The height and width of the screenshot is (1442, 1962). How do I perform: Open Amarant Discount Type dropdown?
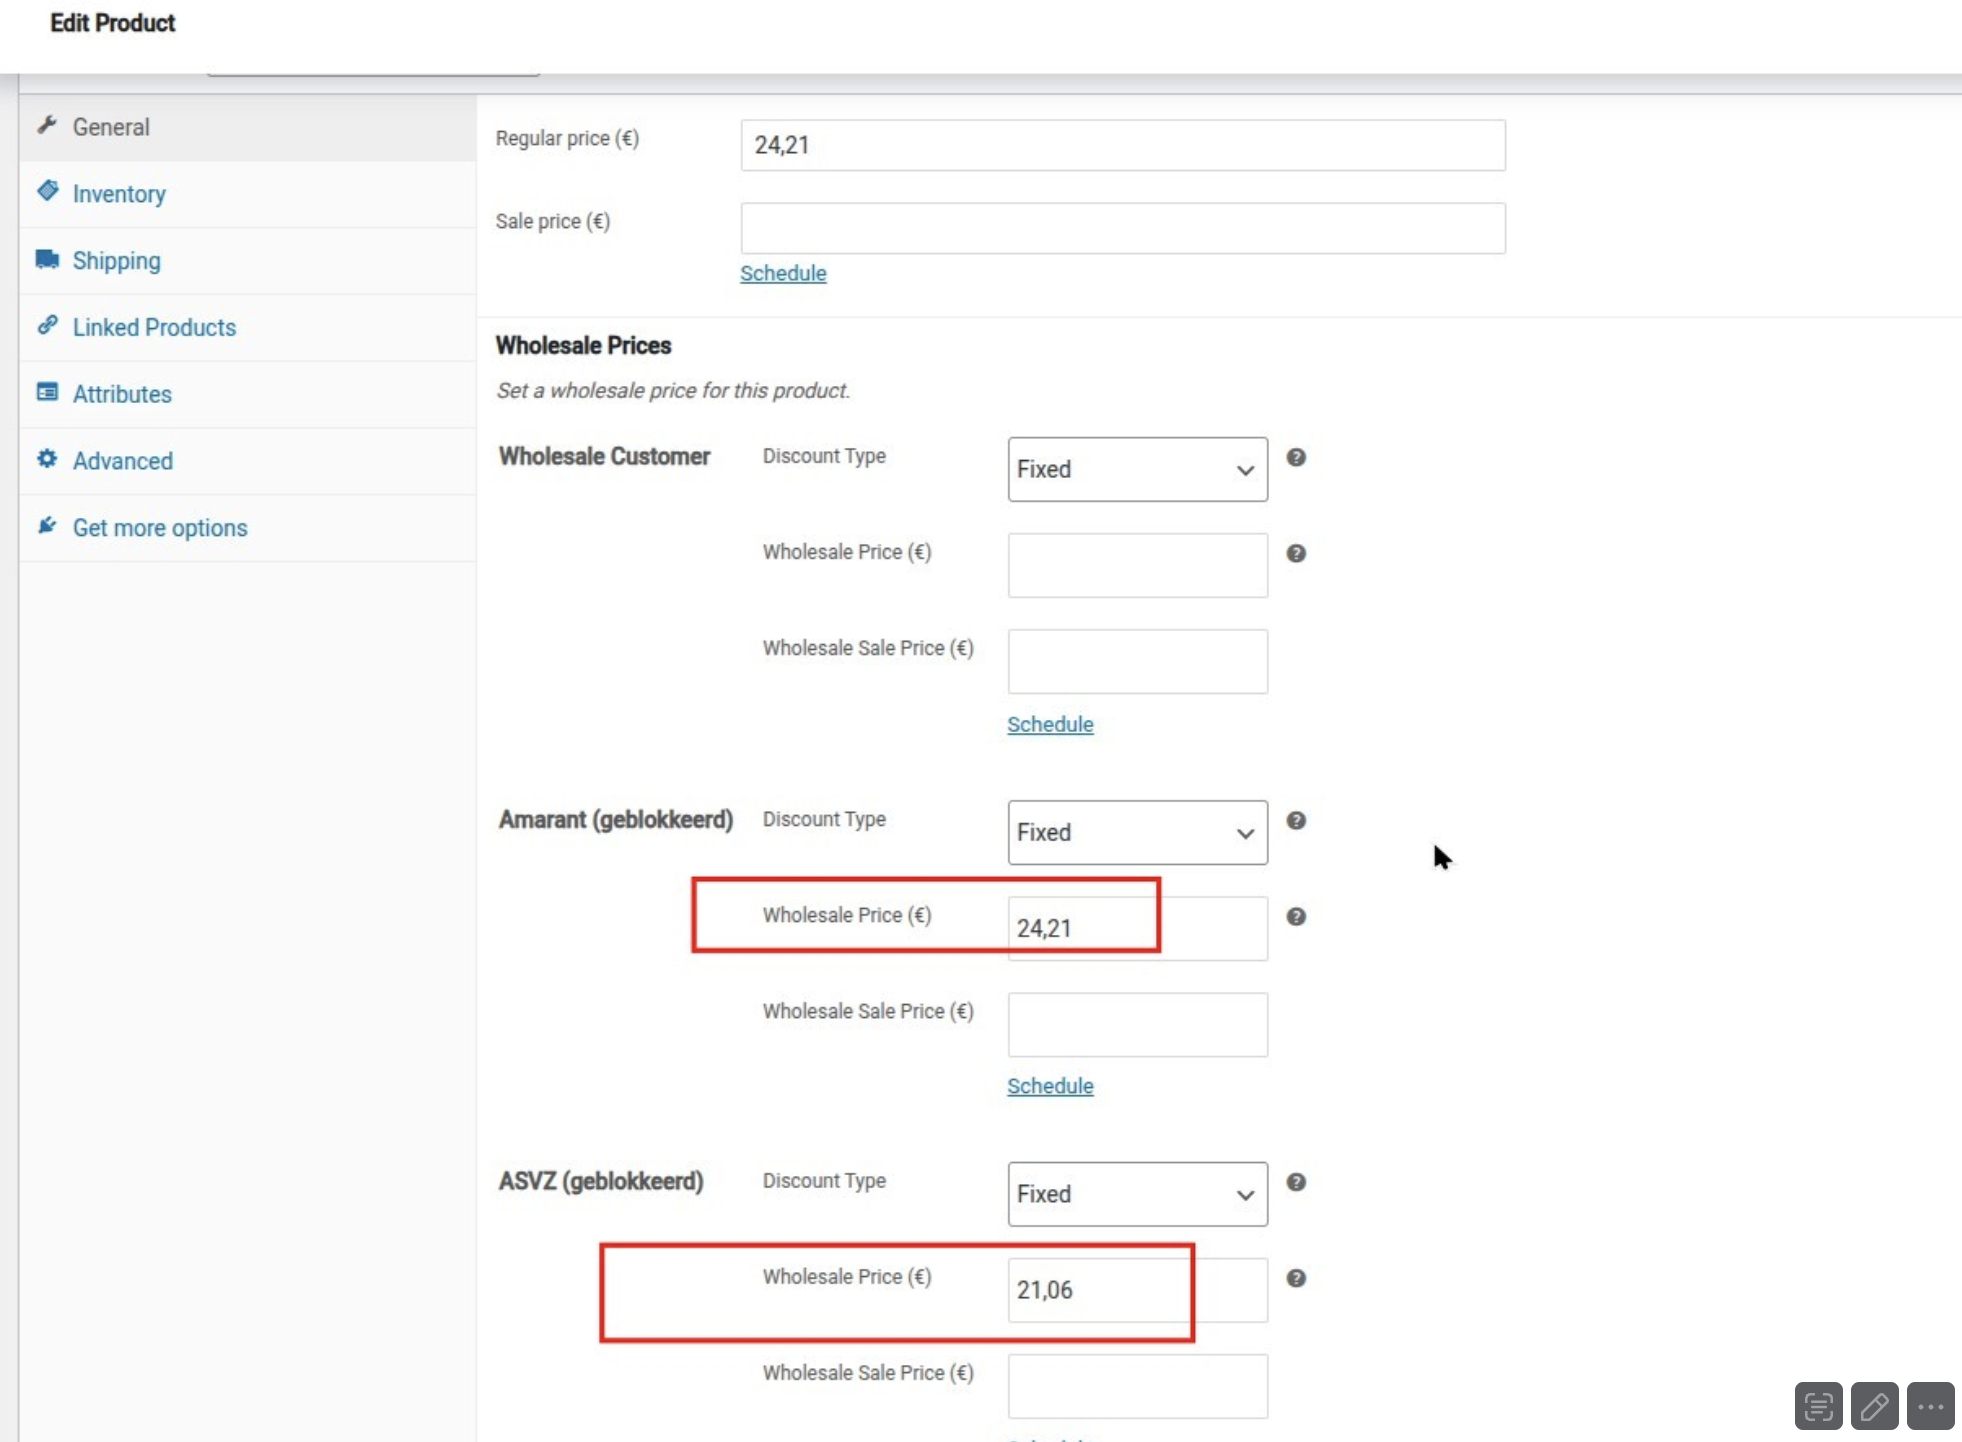coord(1137,832)
